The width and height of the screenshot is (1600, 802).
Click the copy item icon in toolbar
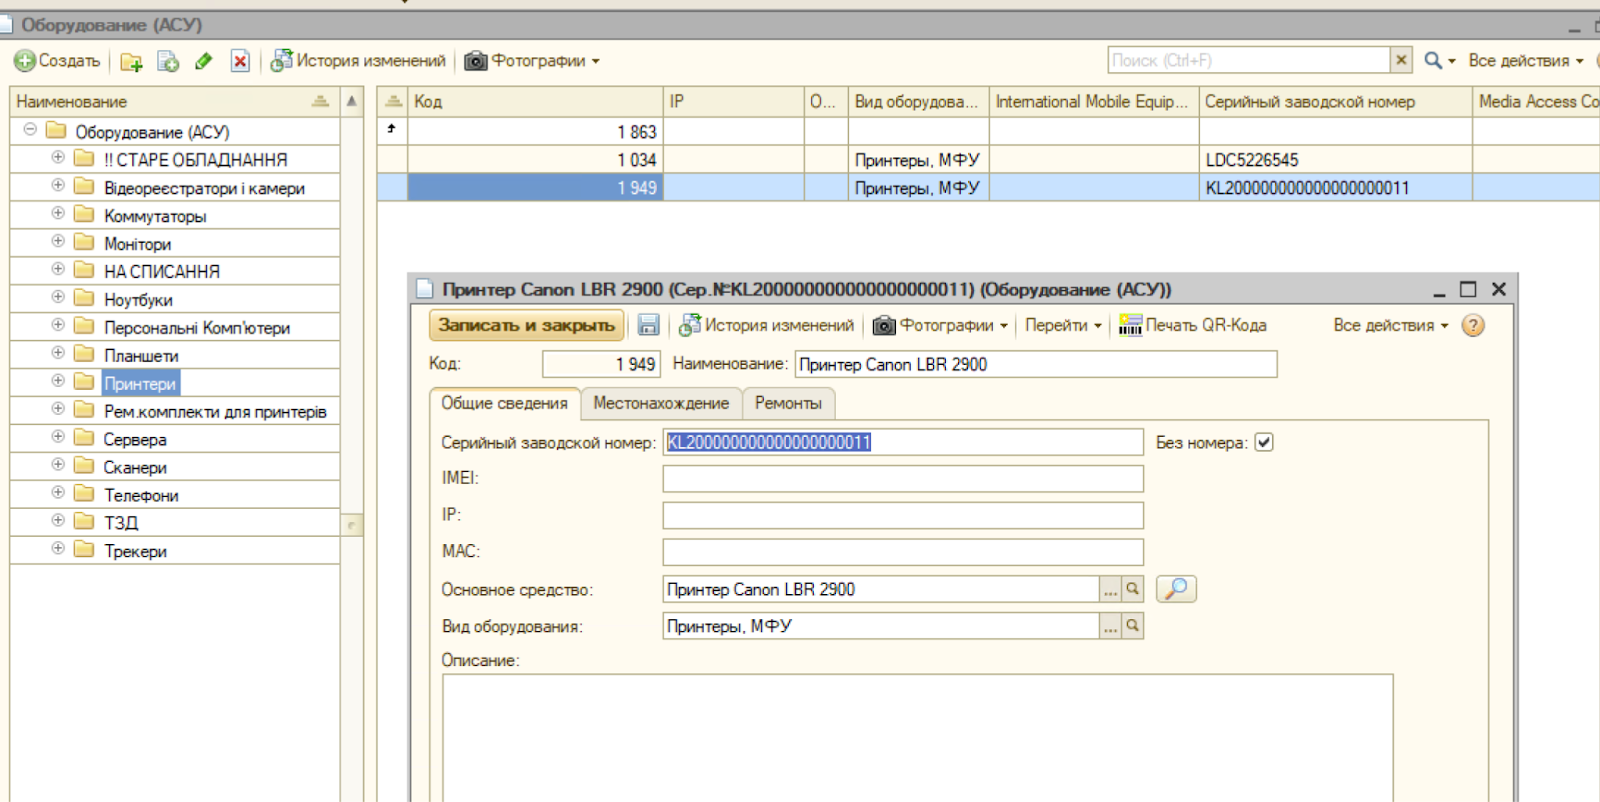[x=168, y=62]
